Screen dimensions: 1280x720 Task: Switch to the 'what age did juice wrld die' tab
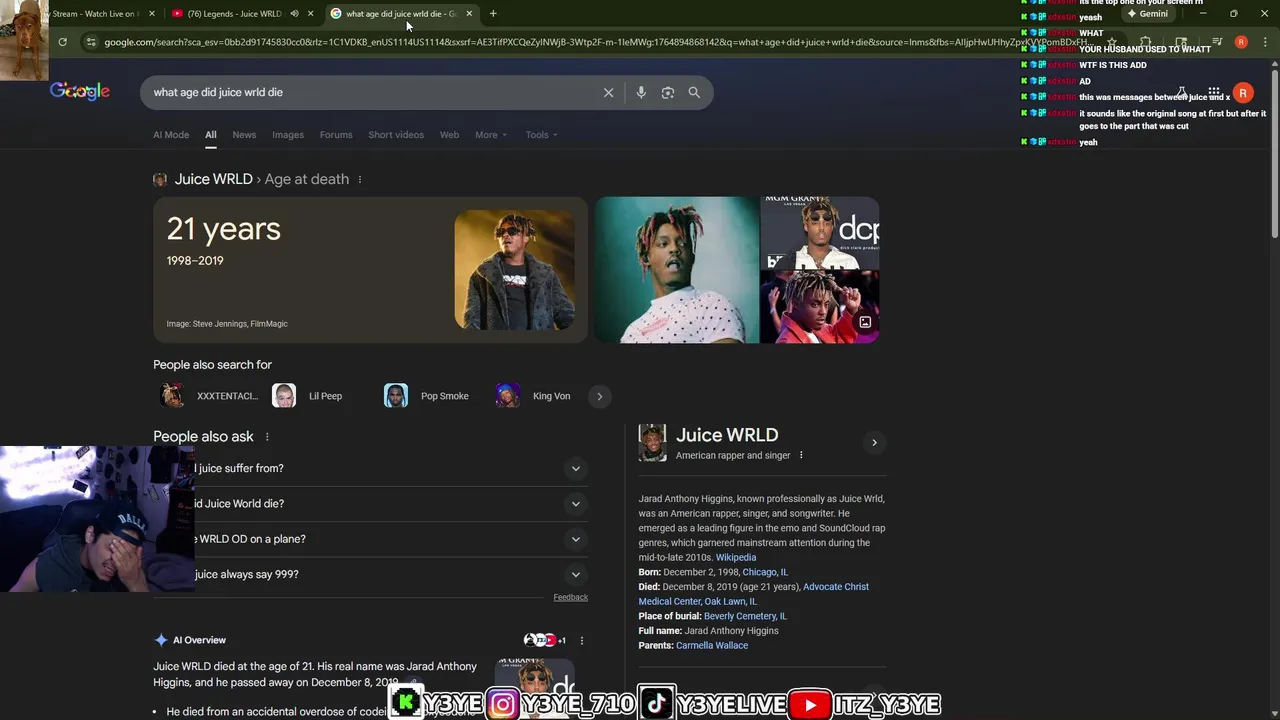coord(400,13)
